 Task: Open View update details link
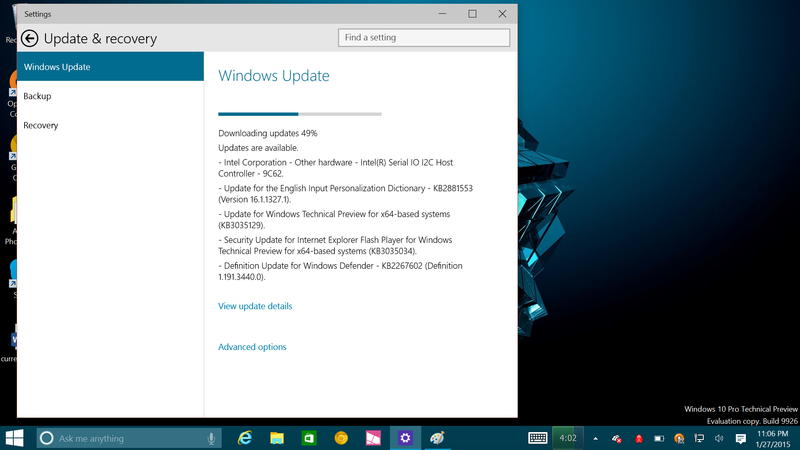255,306
